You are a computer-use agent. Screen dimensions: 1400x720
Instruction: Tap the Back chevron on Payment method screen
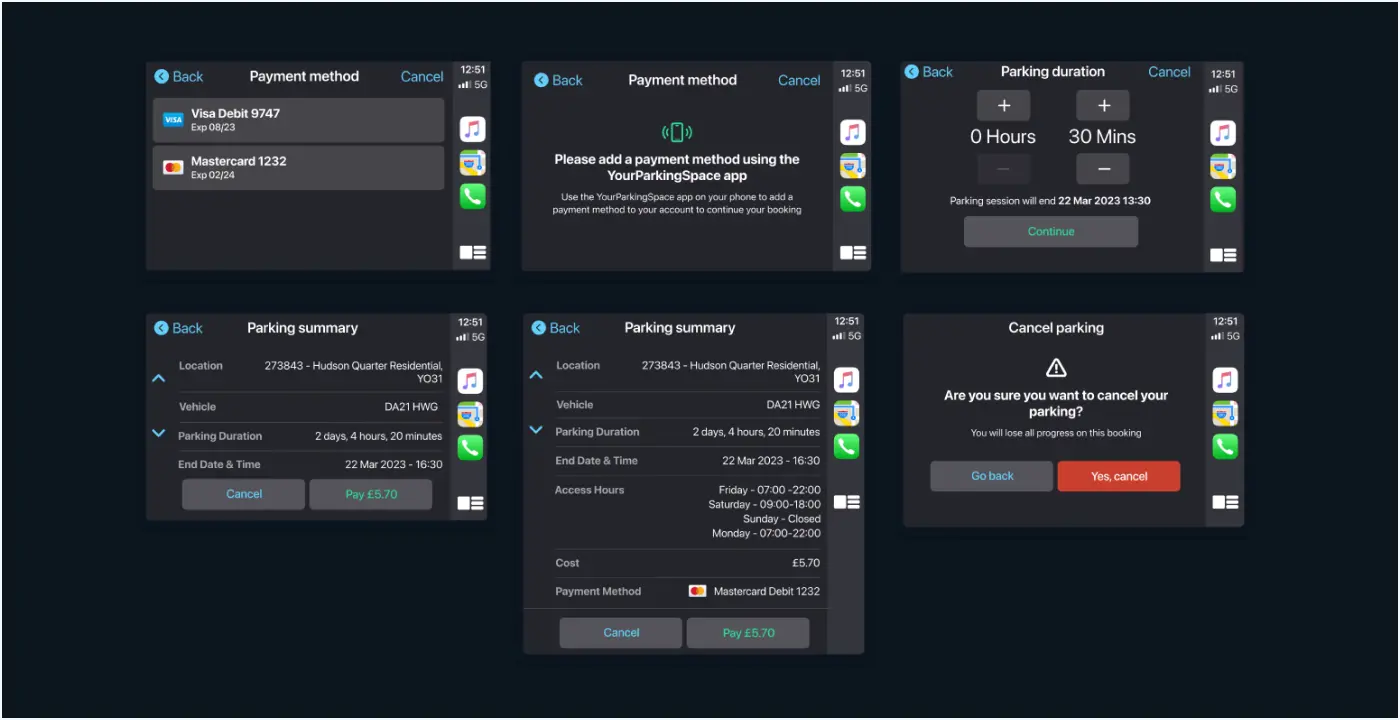click(x=162, y=76)
